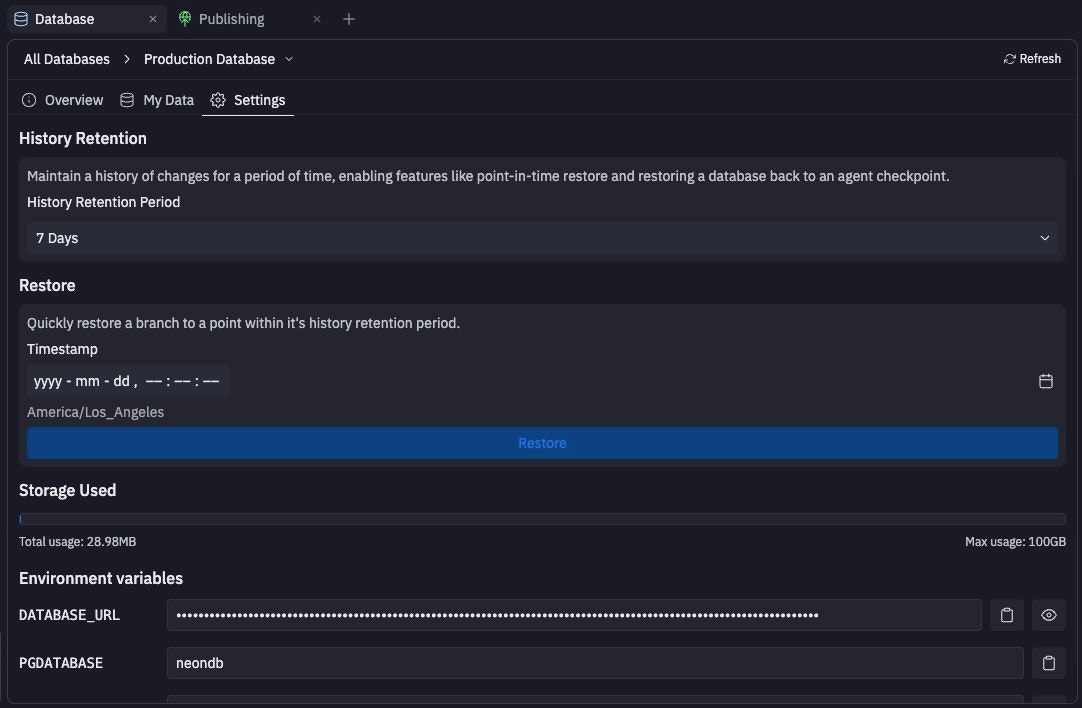Click the gear icon next to Settings
1082x708 pixels.
218,99
